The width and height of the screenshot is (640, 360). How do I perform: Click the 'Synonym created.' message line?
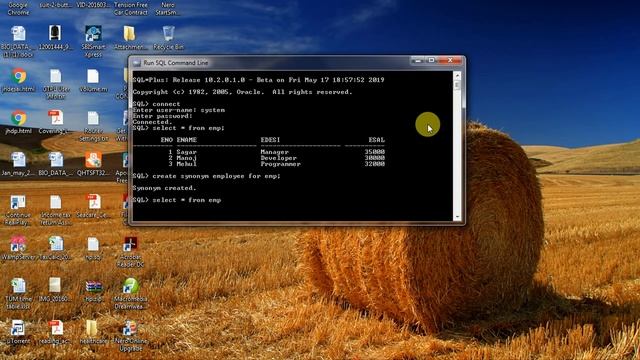[164, 188]
